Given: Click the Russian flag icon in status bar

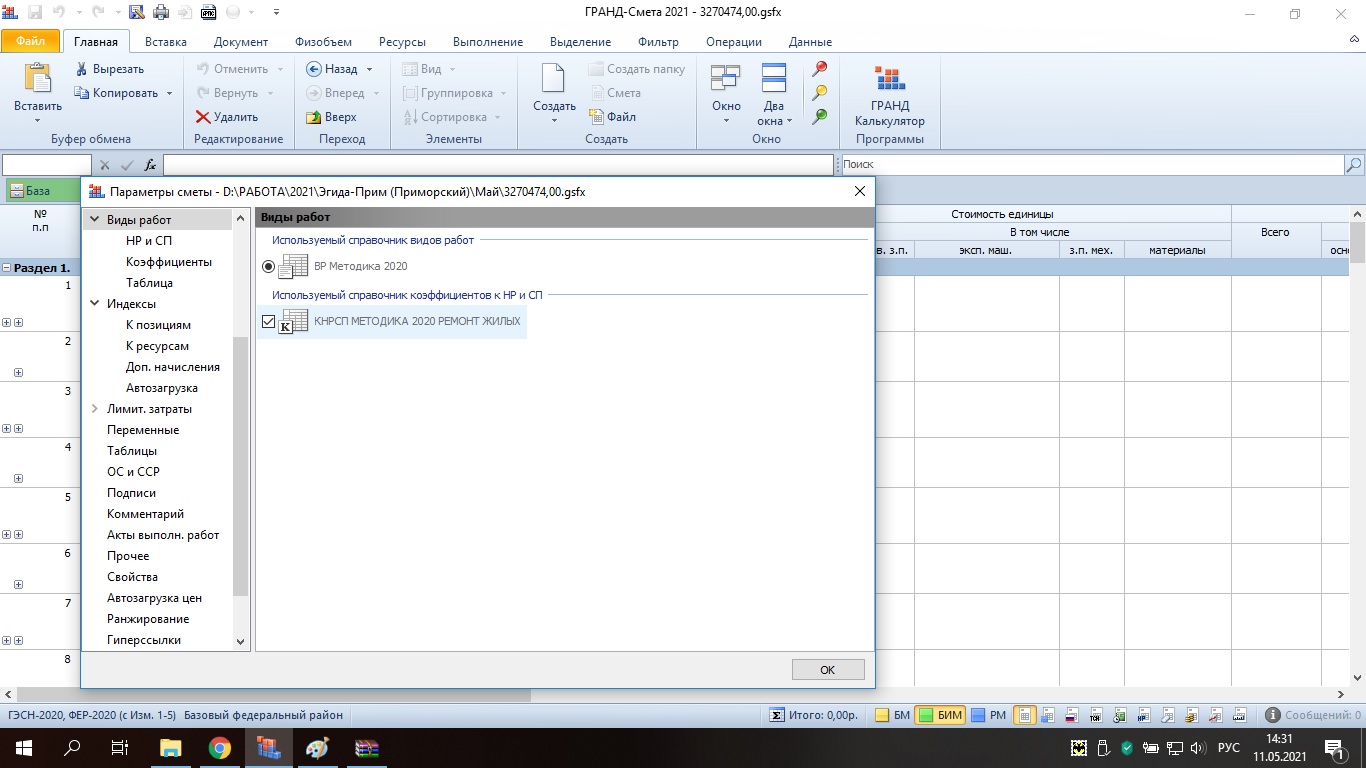Looking at the screenshot, I should pyautogui.click(x=1070, y=715).
